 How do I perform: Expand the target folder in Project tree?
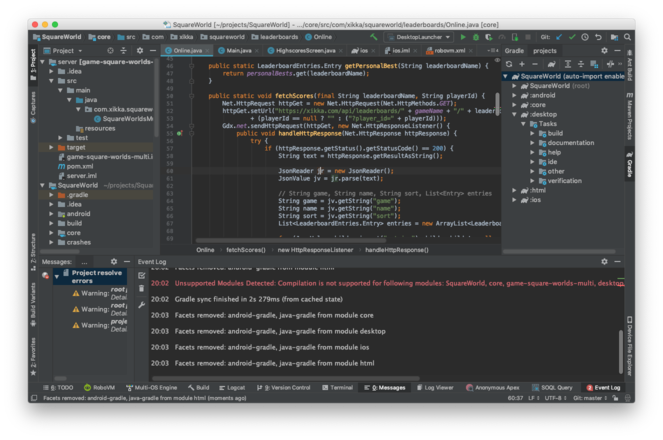[51, 148]
